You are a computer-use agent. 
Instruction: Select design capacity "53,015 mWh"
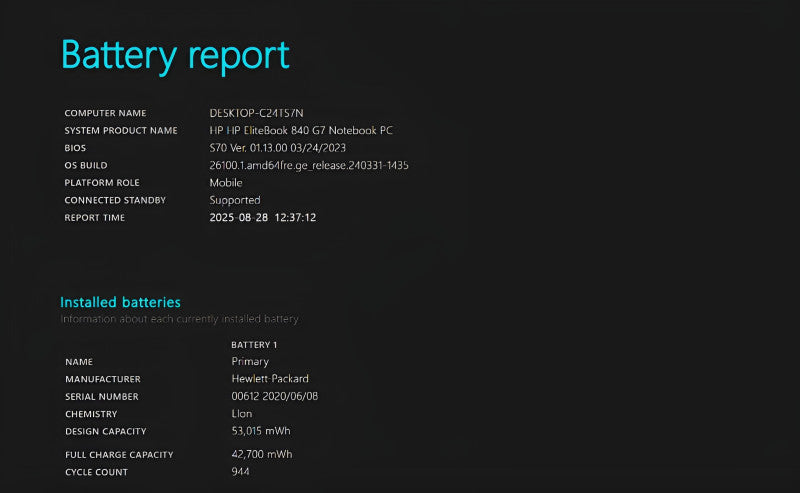pyautogui.click(x=261, y=431)
